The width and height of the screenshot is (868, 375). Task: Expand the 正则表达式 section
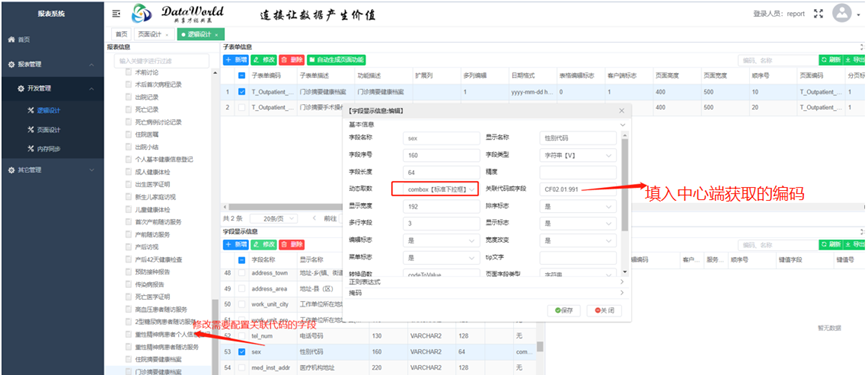[x=487, y=282]
